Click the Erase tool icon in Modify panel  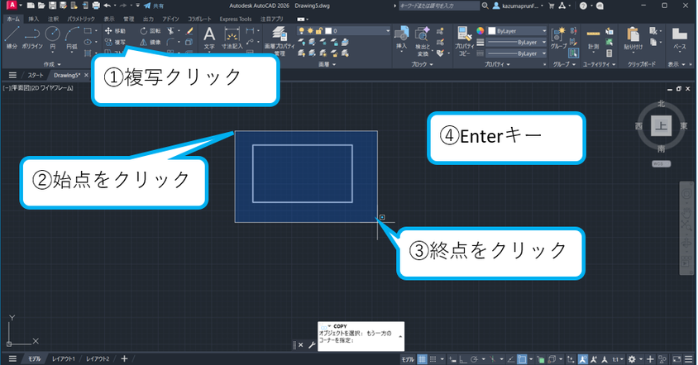point(190,31)
